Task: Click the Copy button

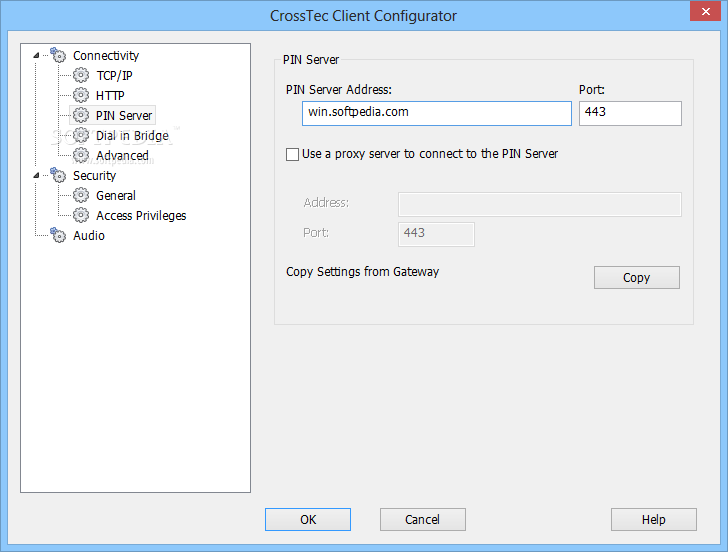Action: tap(637, 277)
